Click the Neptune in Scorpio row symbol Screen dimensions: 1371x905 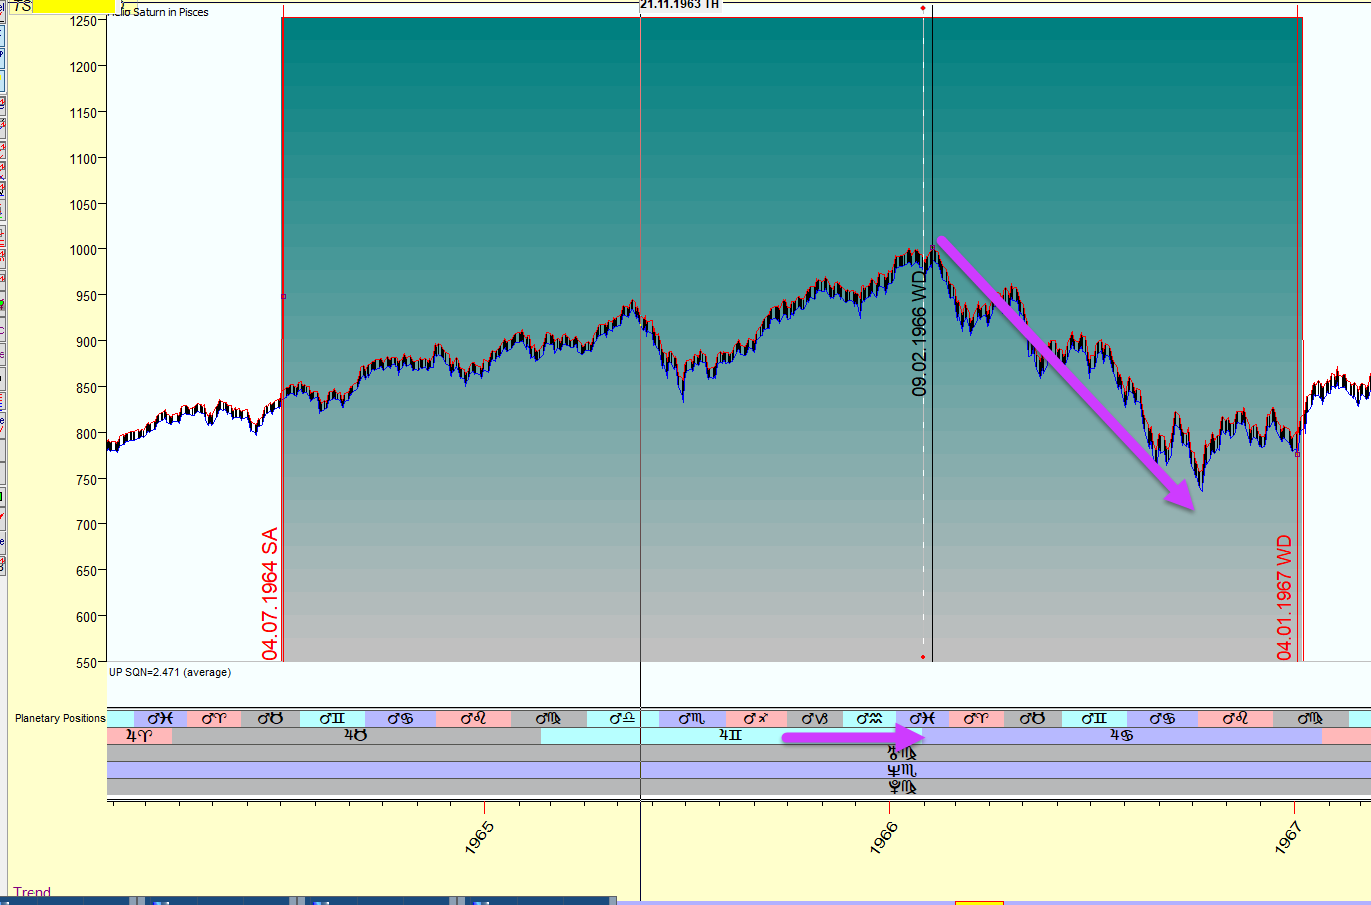902,770
